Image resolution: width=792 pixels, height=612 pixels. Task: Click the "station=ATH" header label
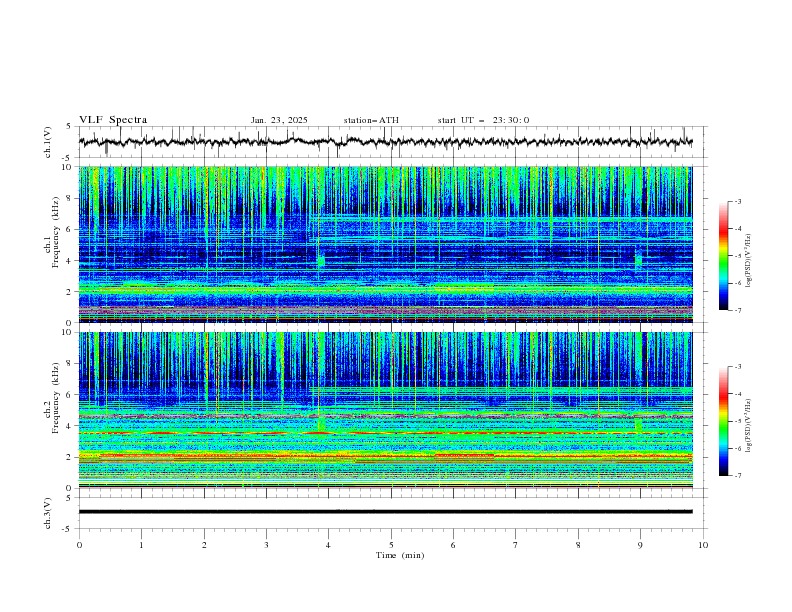371,120
